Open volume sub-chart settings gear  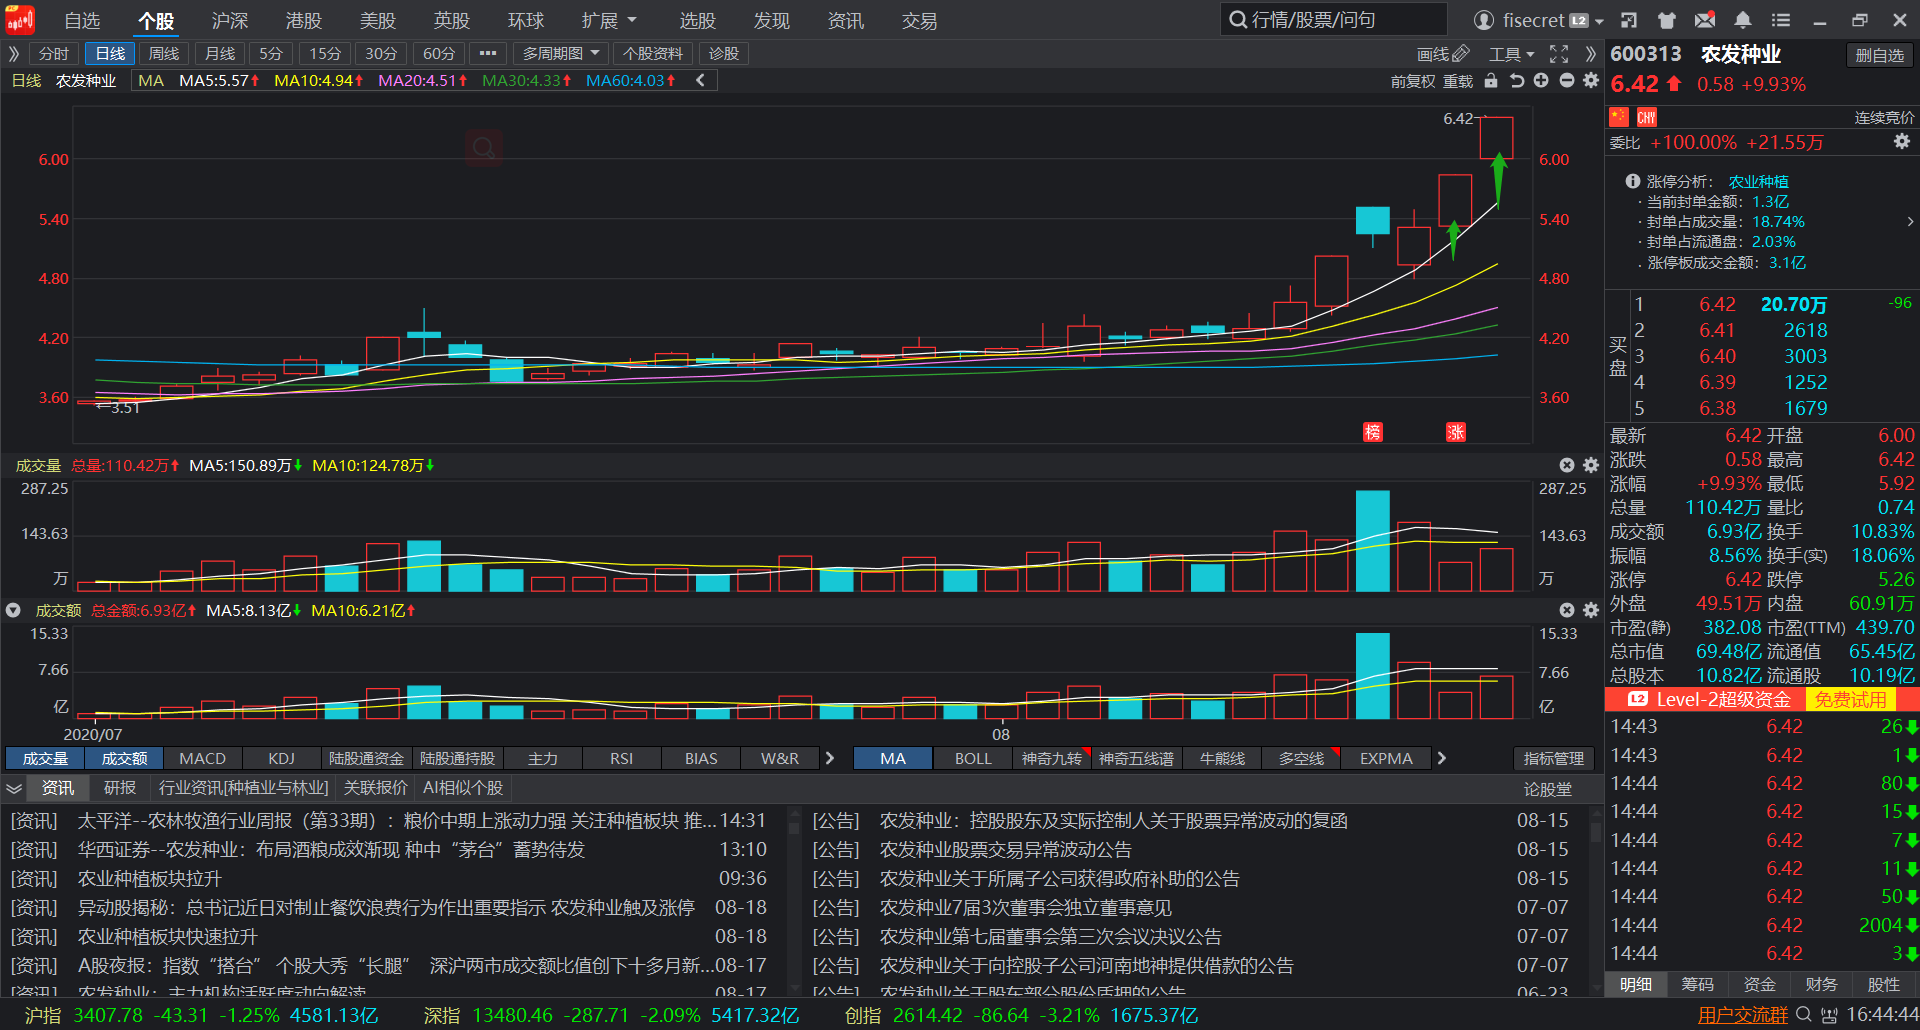(x=1591, y=465)
